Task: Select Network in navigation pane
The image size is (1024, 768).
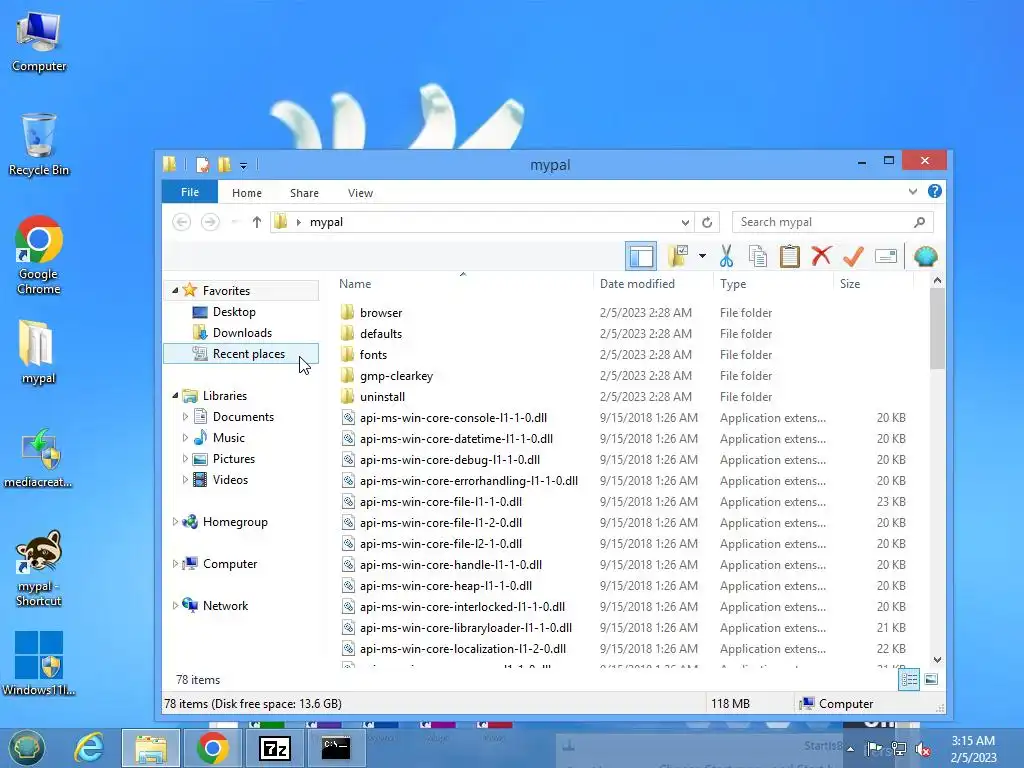Action: click(x=225, y=605)
